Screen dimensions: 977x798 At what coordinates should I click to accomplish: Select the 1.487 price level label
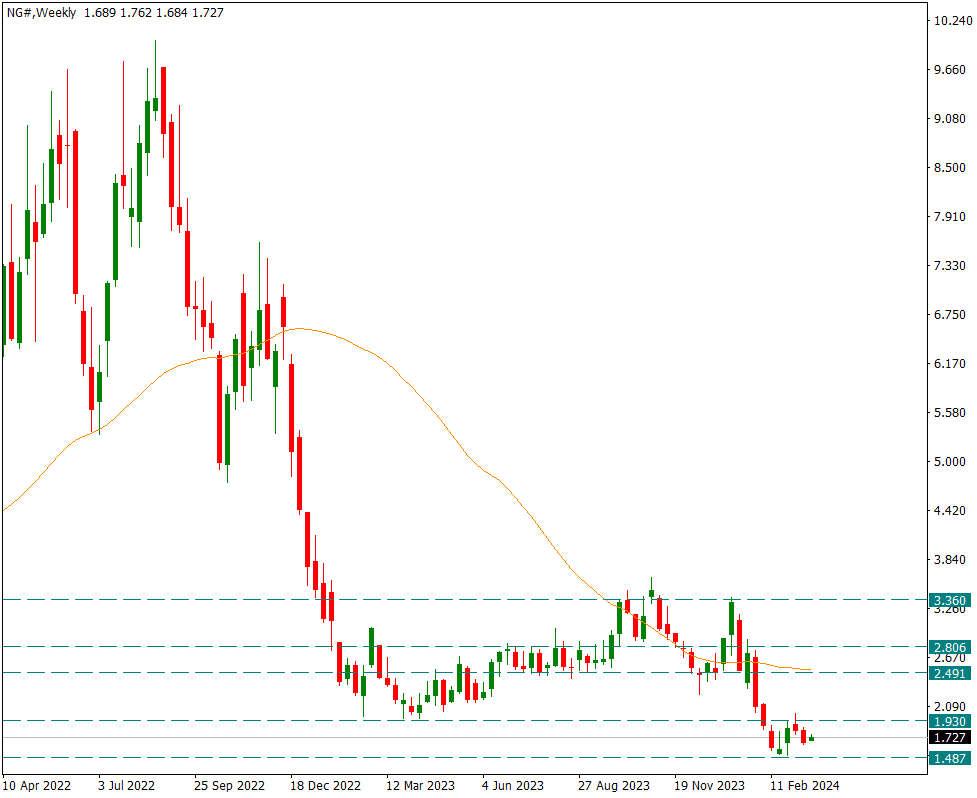tap(950, 758)
